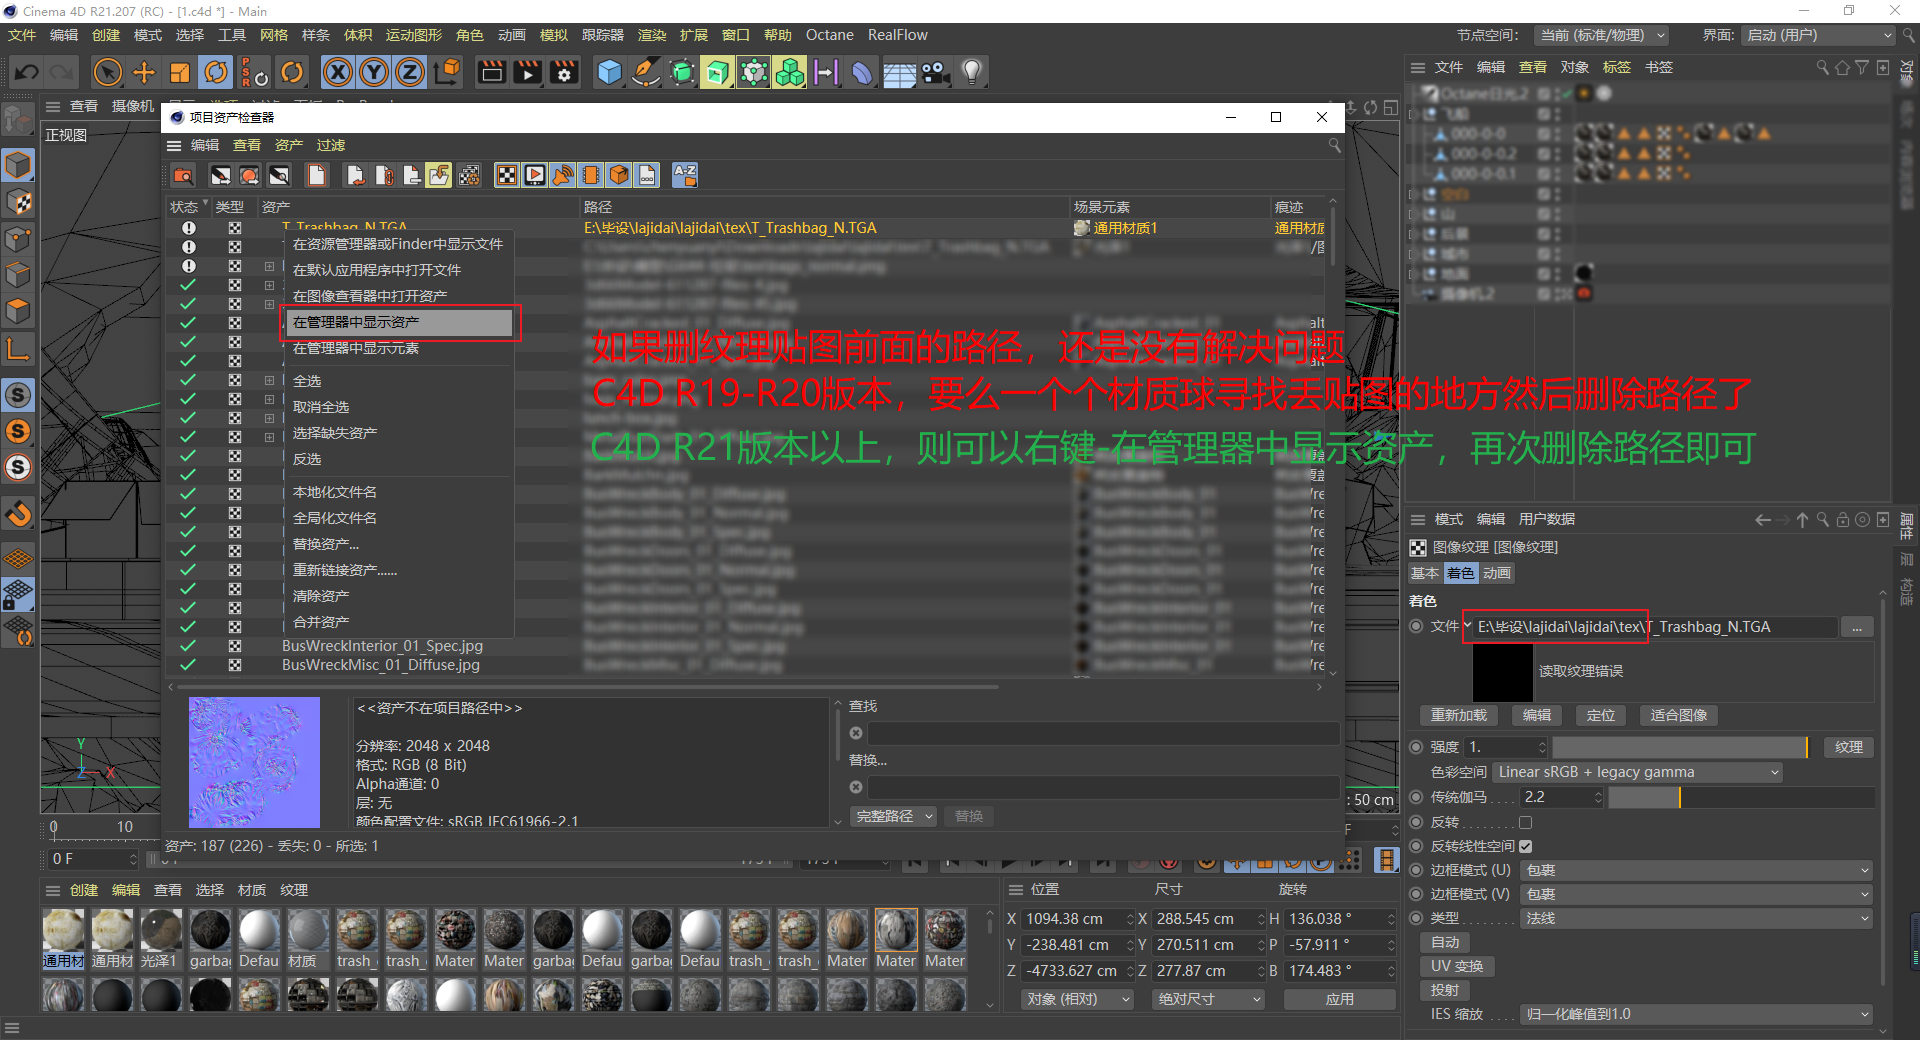Click the relink asset chain icon
The width and height of the screenshot is (1920, 1040).
point(384,176)
